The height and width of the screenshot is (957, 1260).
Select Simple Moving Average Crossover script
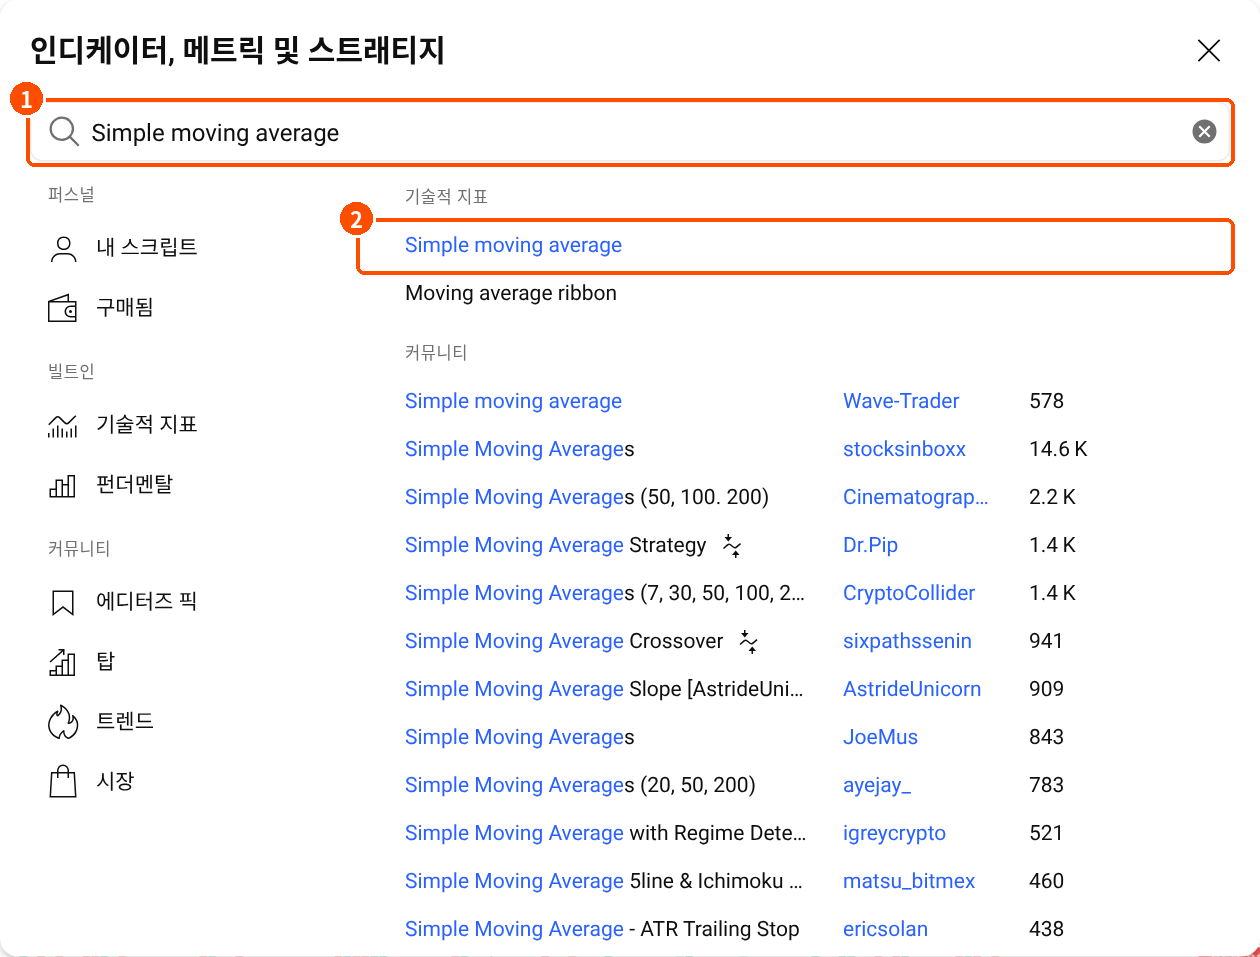tap(564, 641)
